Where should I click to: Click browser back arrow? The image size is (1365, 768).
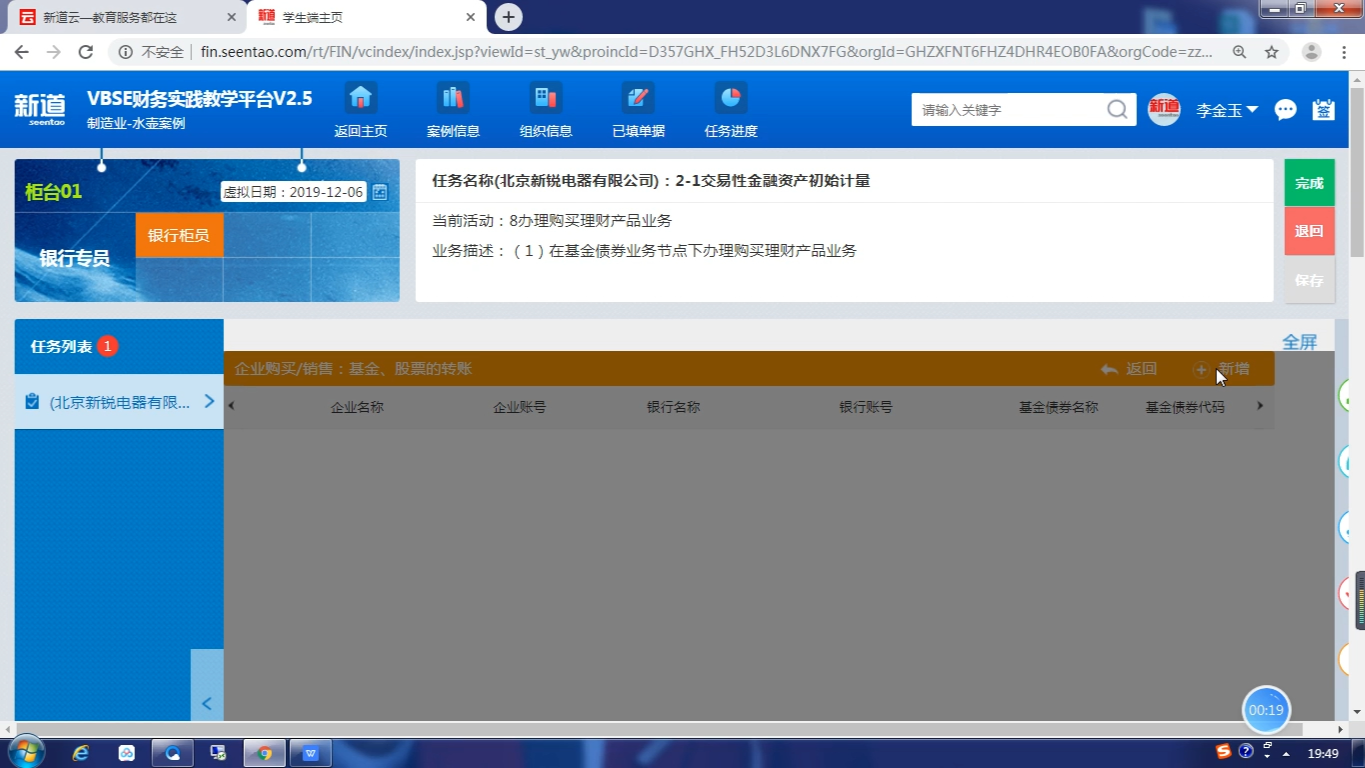pyautogui.click(x=22, y=52)
